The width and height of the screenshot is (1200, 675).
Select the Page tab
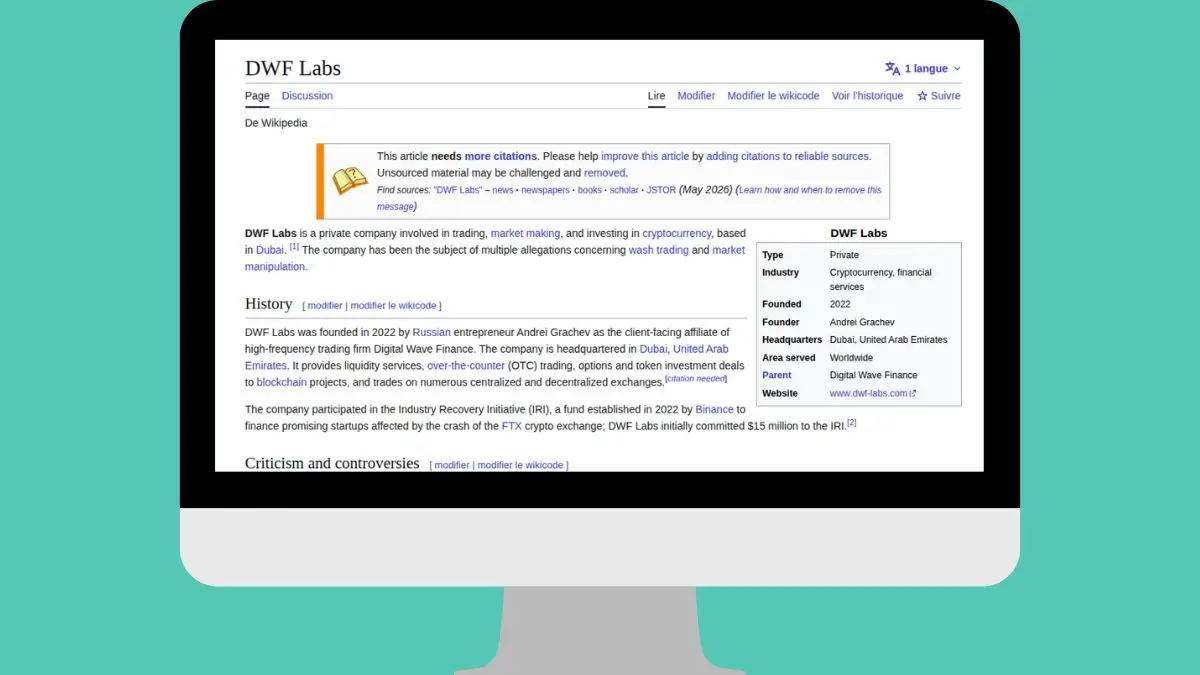point(257,96)
